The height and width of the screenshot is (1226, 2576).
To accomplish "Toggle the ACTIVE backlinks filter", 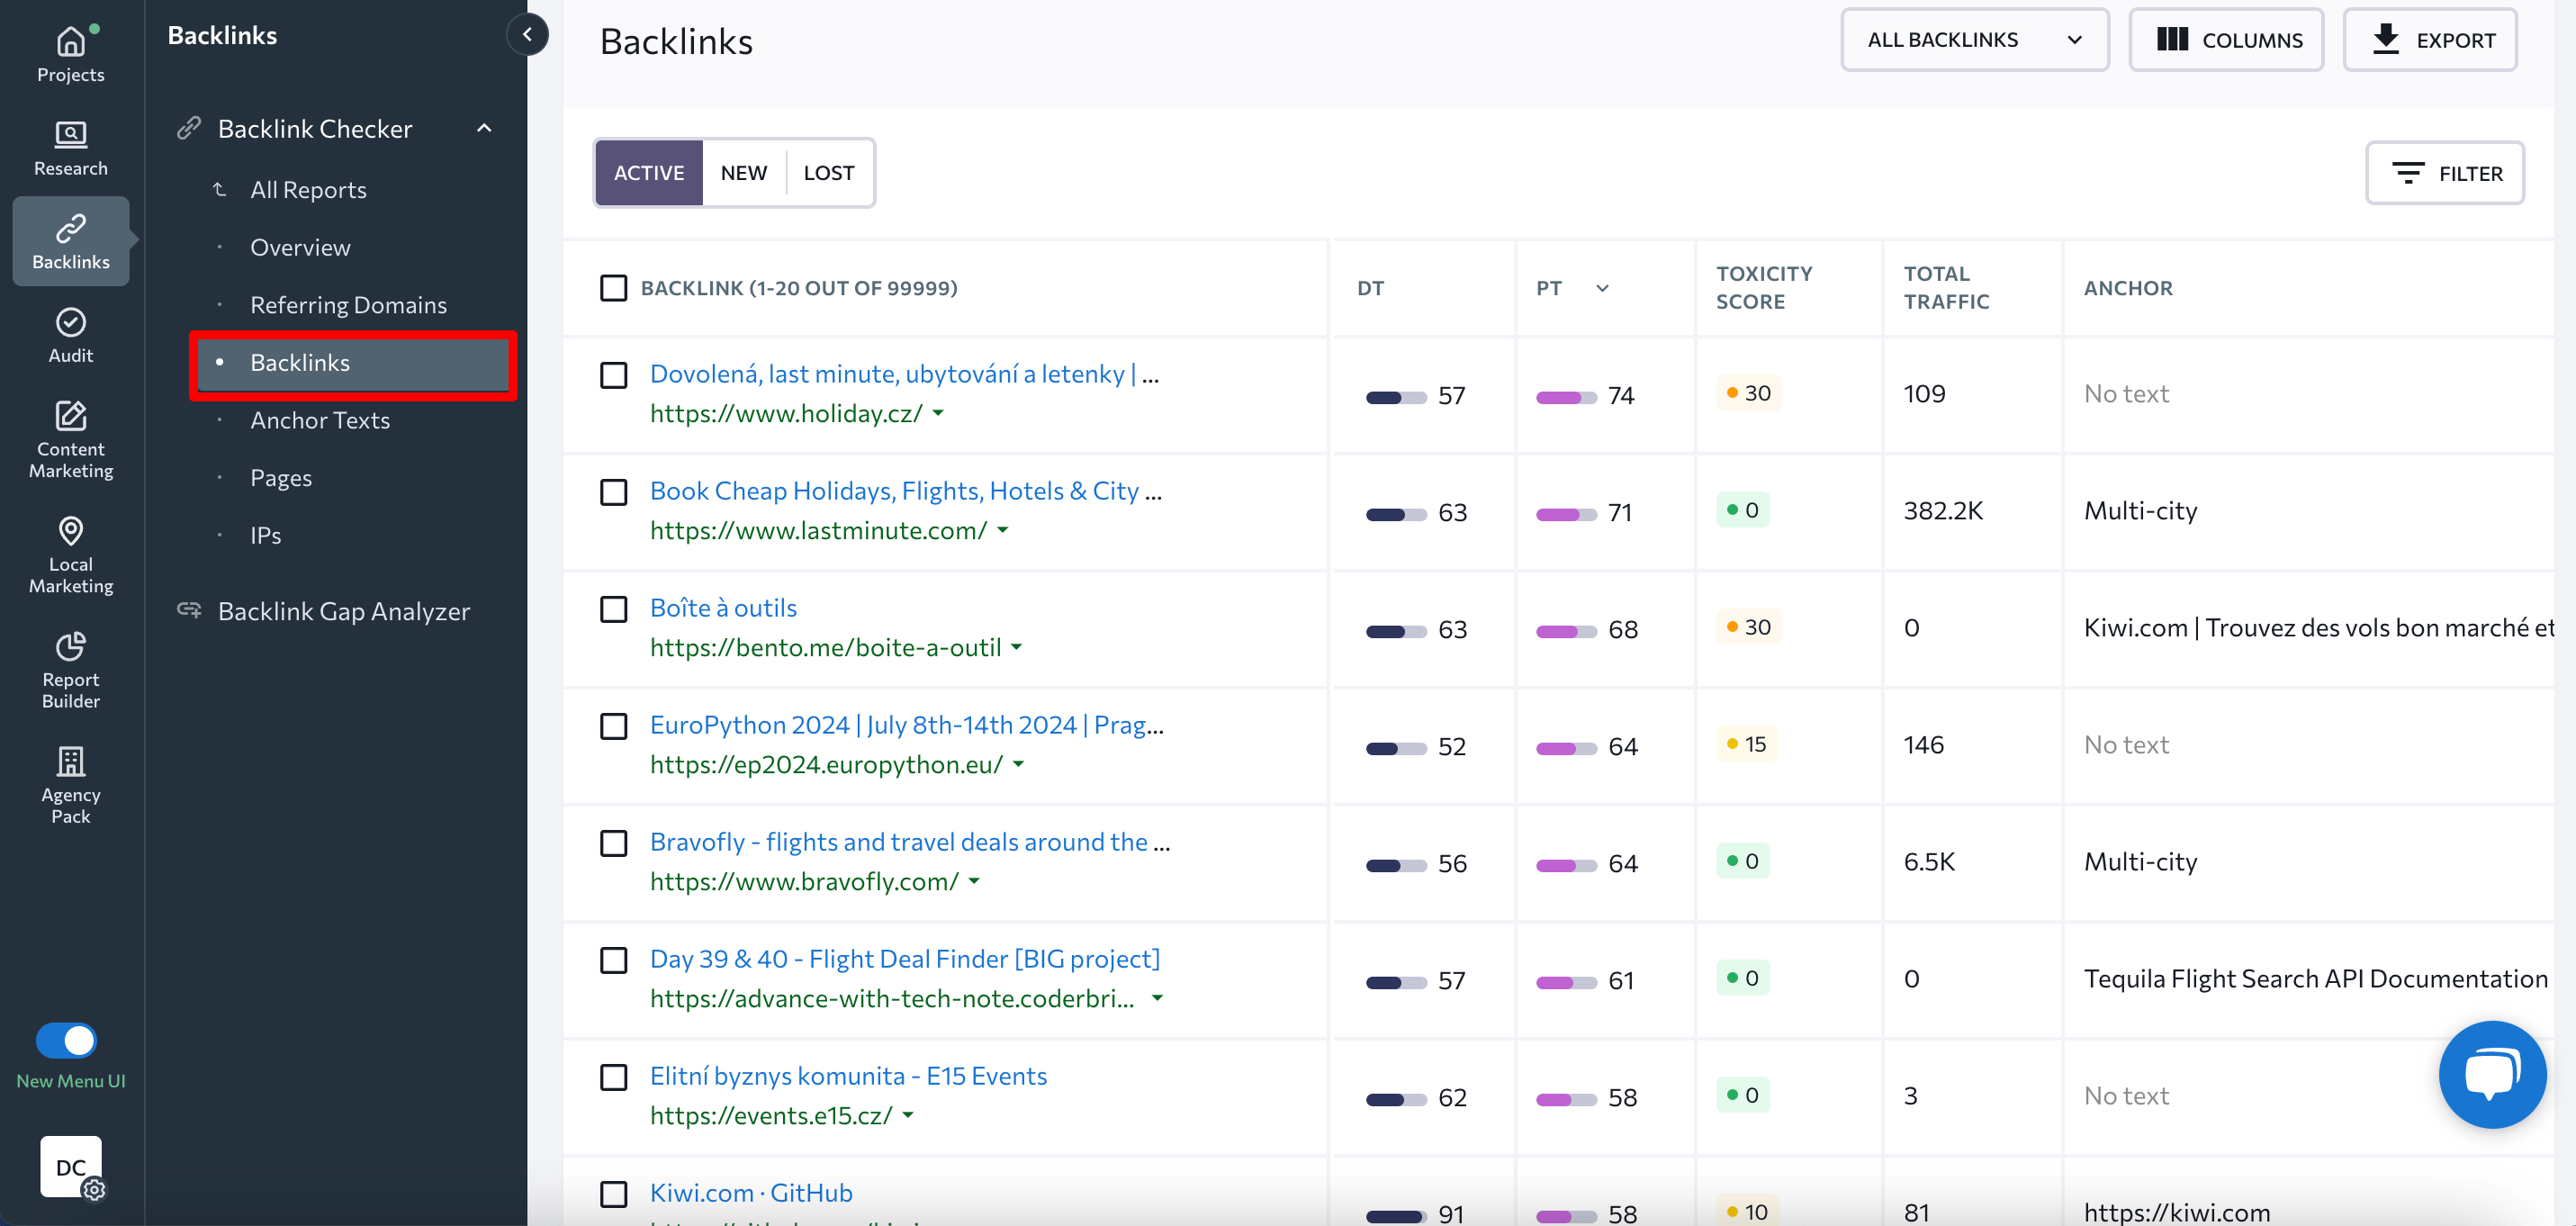I will 649,171.
